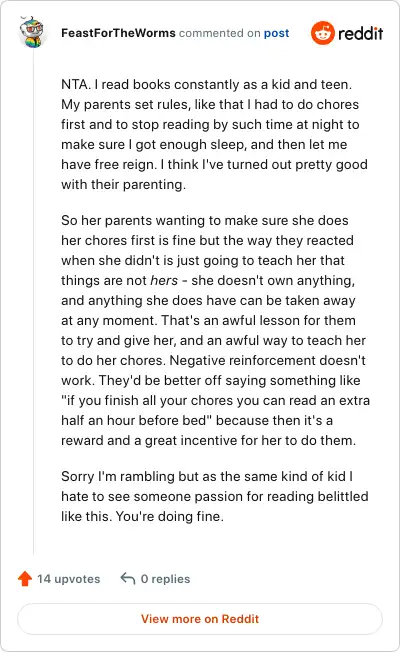Click the words "have free reign"

tap(108, 165)
